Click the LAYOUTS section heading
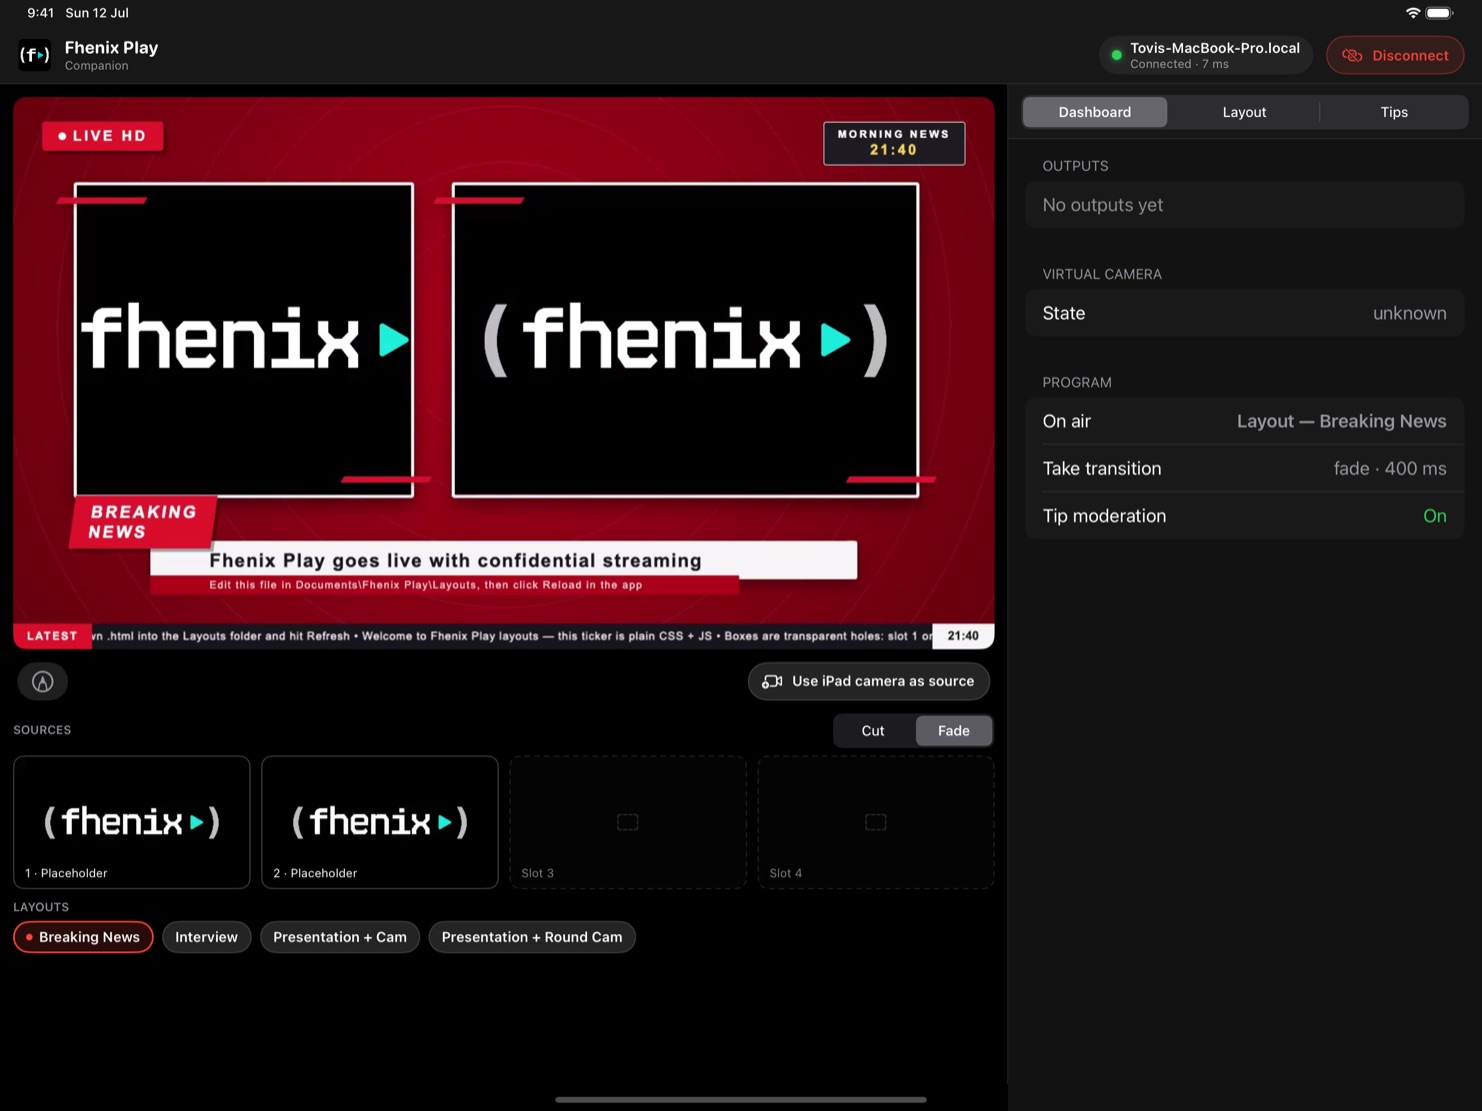Image resolution: width=1482 pixels, height=1111 pixels. pyautogui.click(x=41, y=907)
